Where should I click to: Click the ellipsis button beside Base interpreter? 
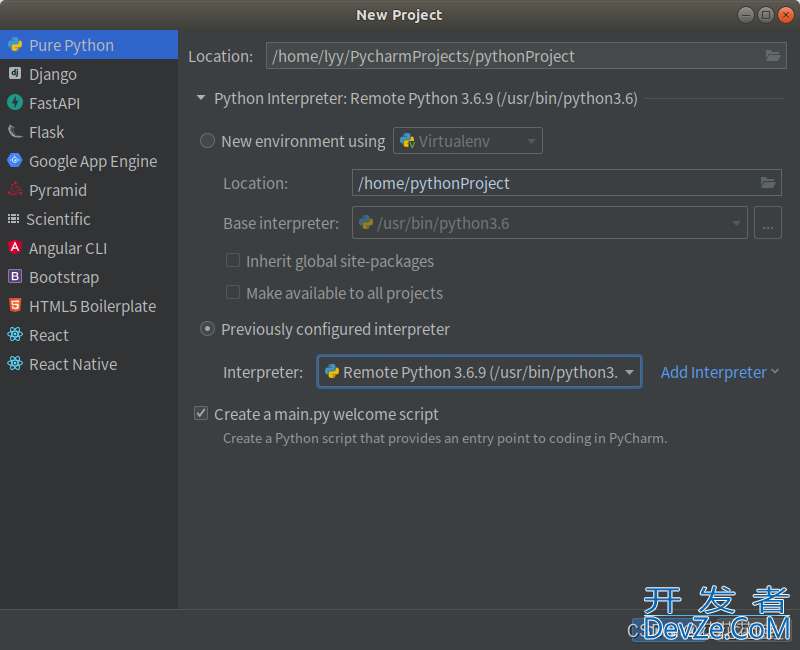767,222
